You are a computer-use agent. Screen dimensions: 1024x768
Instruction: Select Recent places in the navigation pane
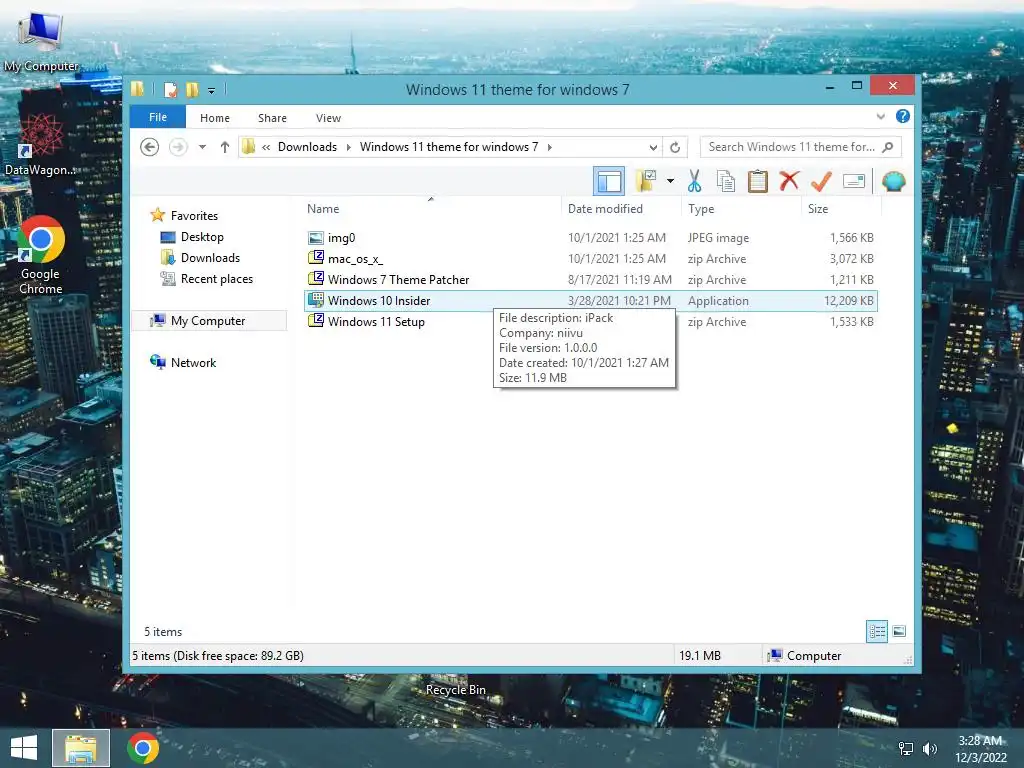216,279
